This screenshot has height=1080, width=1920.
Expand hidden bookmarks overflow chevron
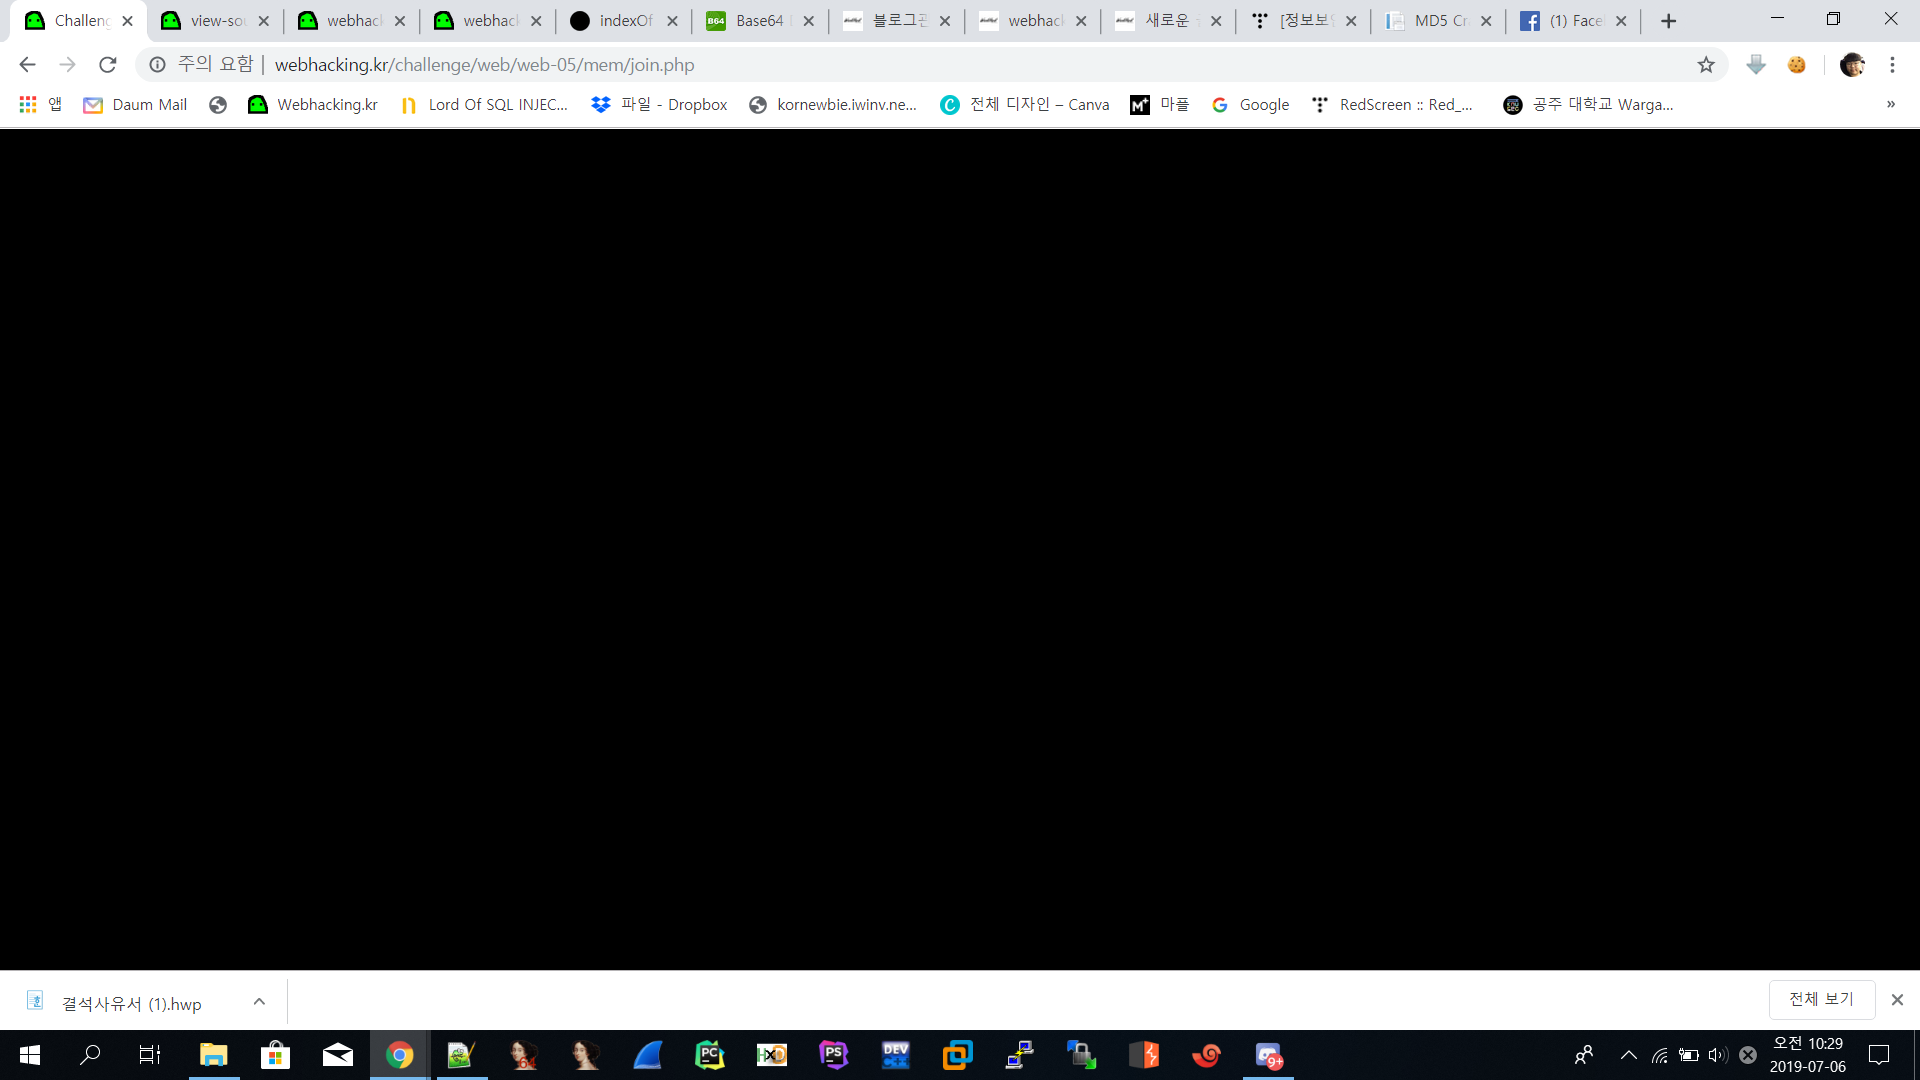(x=1890, y=104)
